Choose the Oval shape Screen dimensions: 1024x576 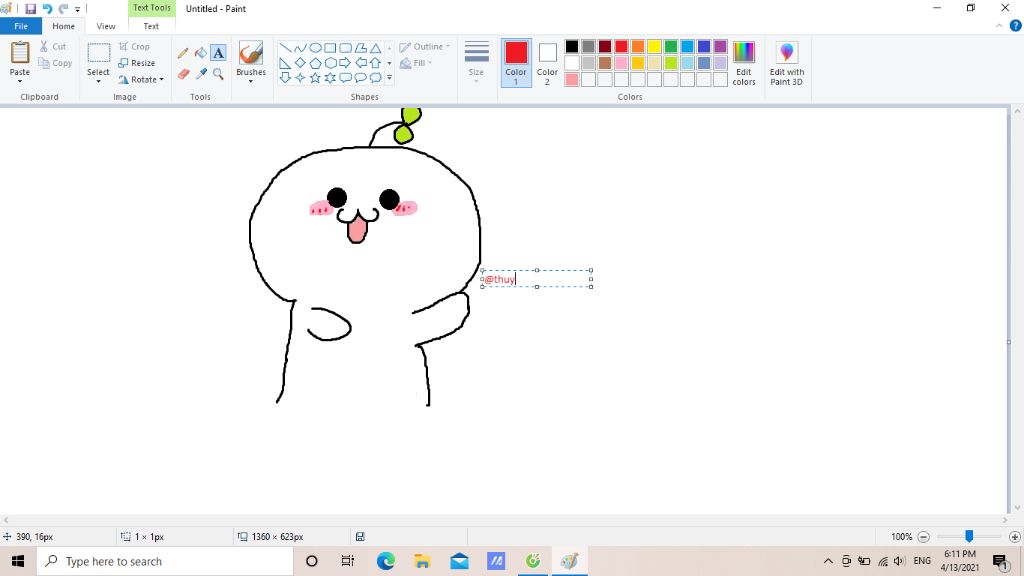click(x=315, y=48)
